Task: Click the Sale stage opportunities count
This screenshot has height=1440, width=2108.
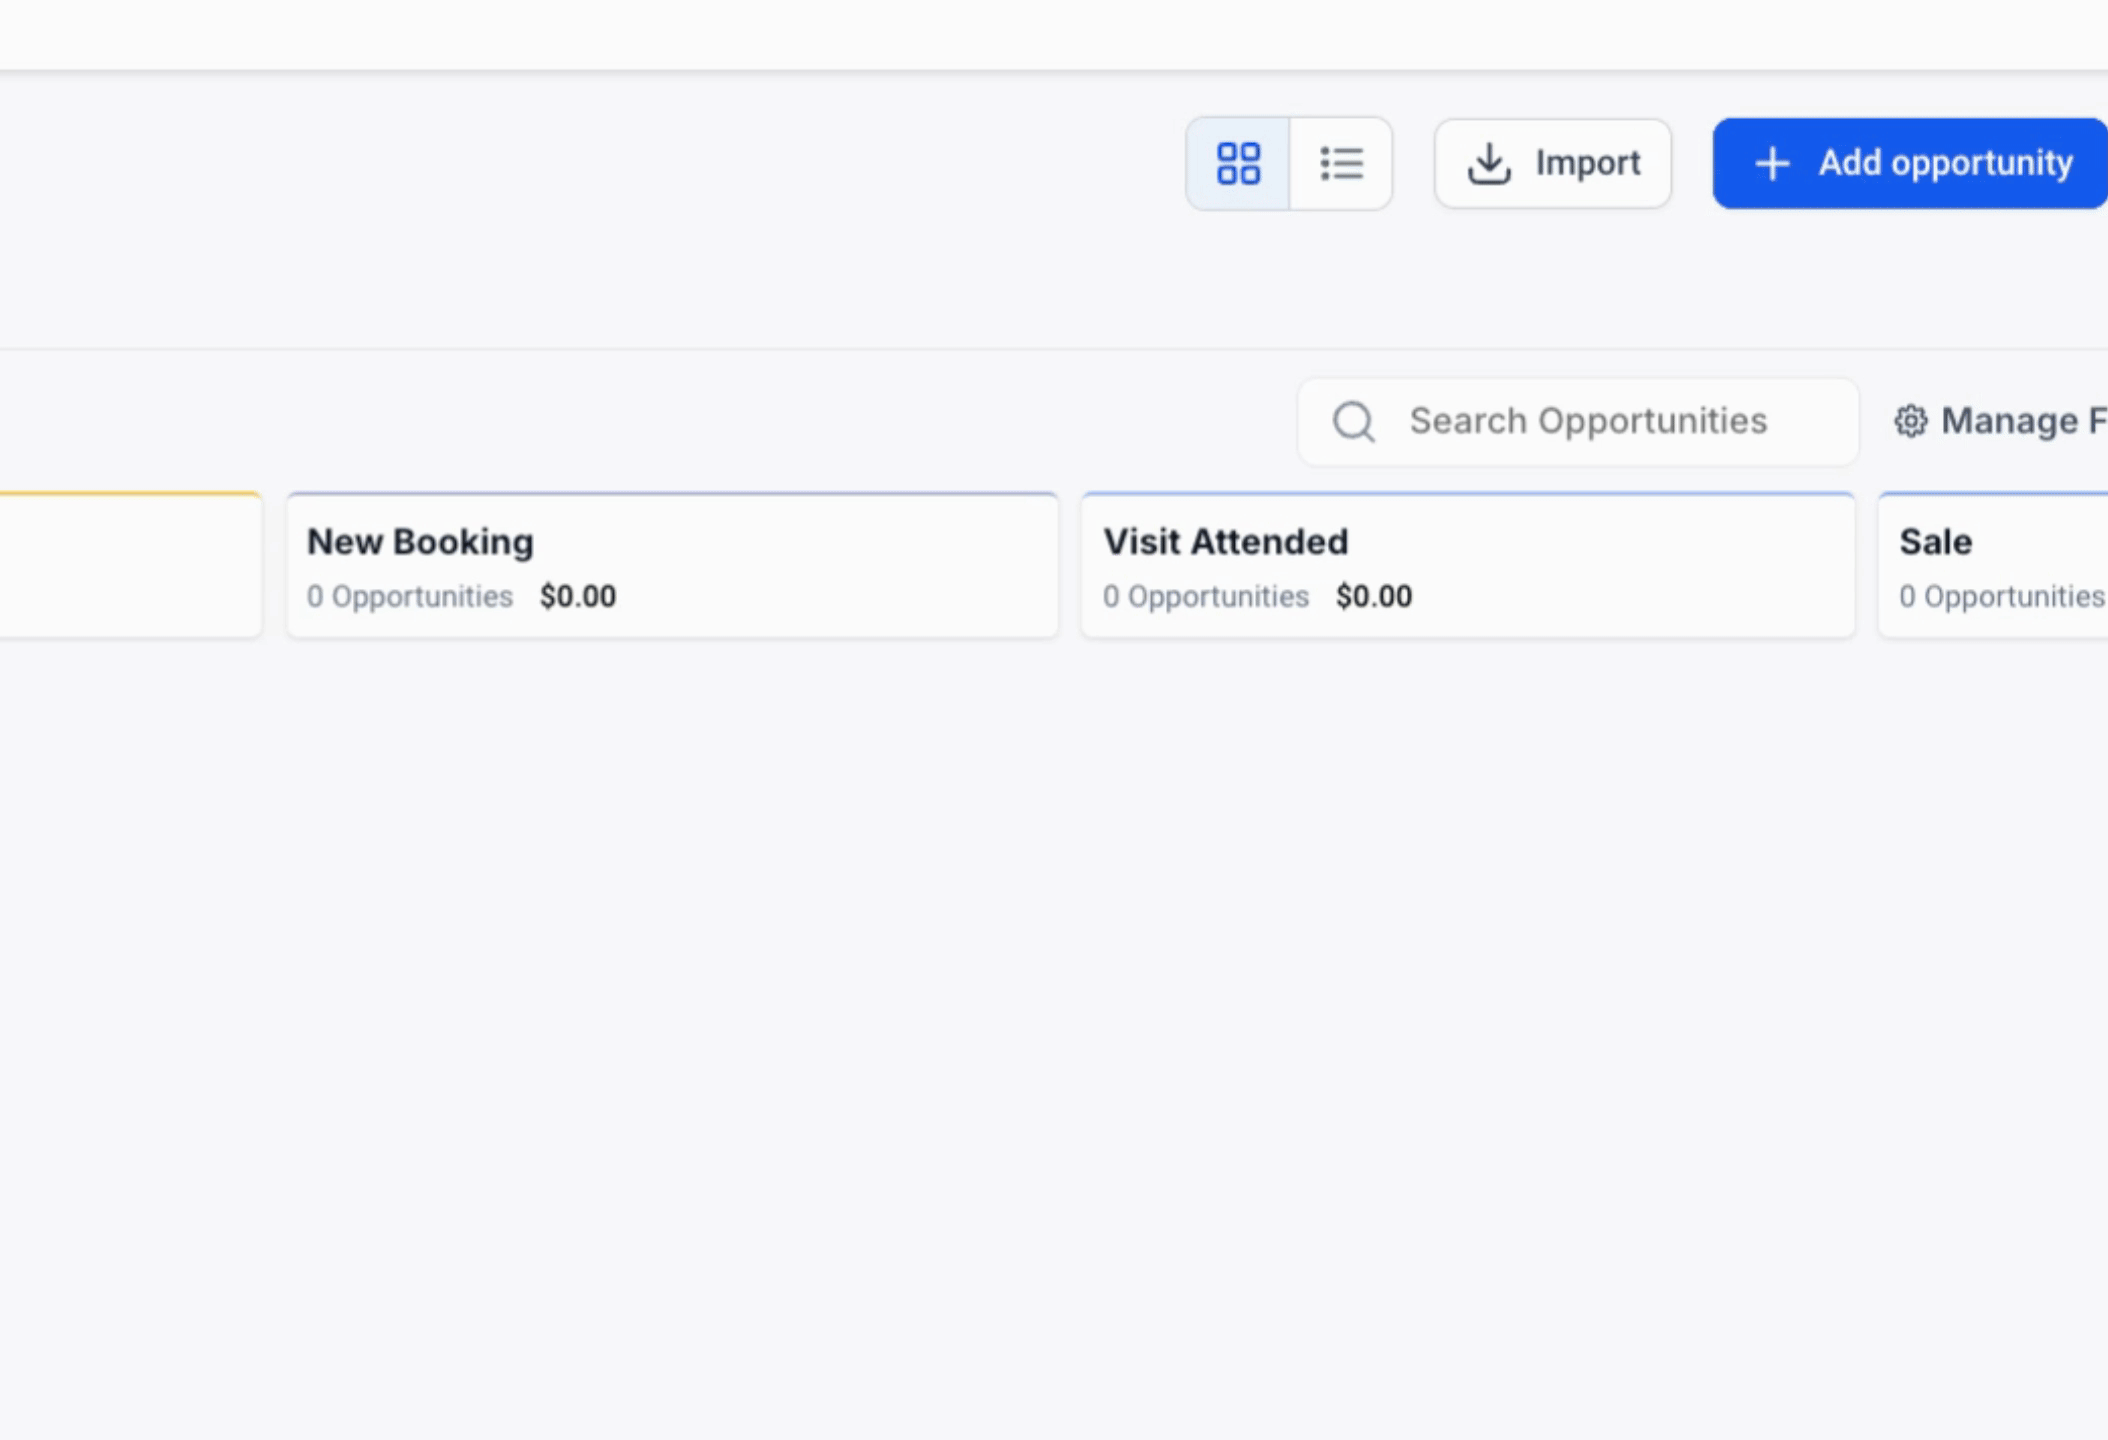Action: pos(2001,596)
